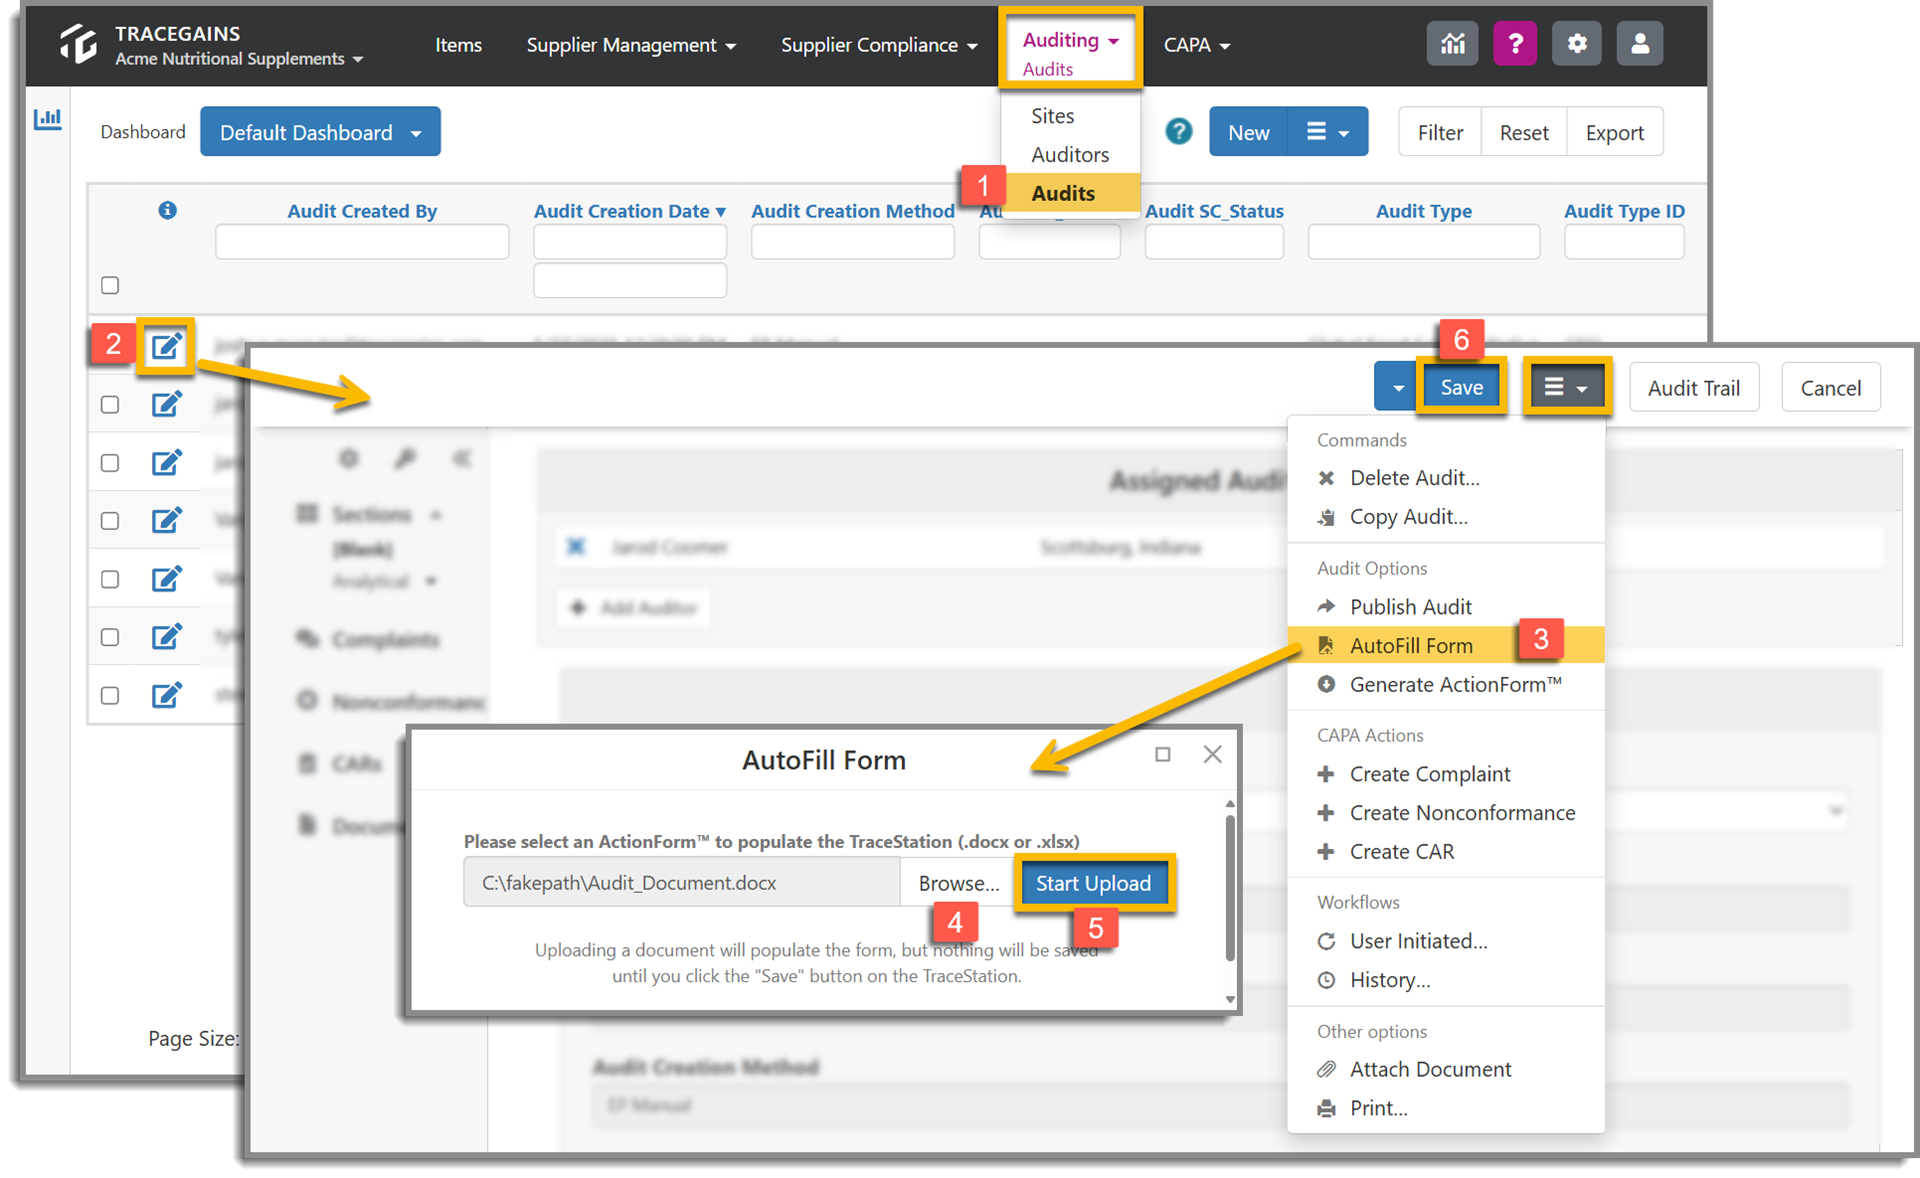This screenshot has height=1178, width=1920.
Task: Click the help question mark icon
Action: (x=1515, y=43)
